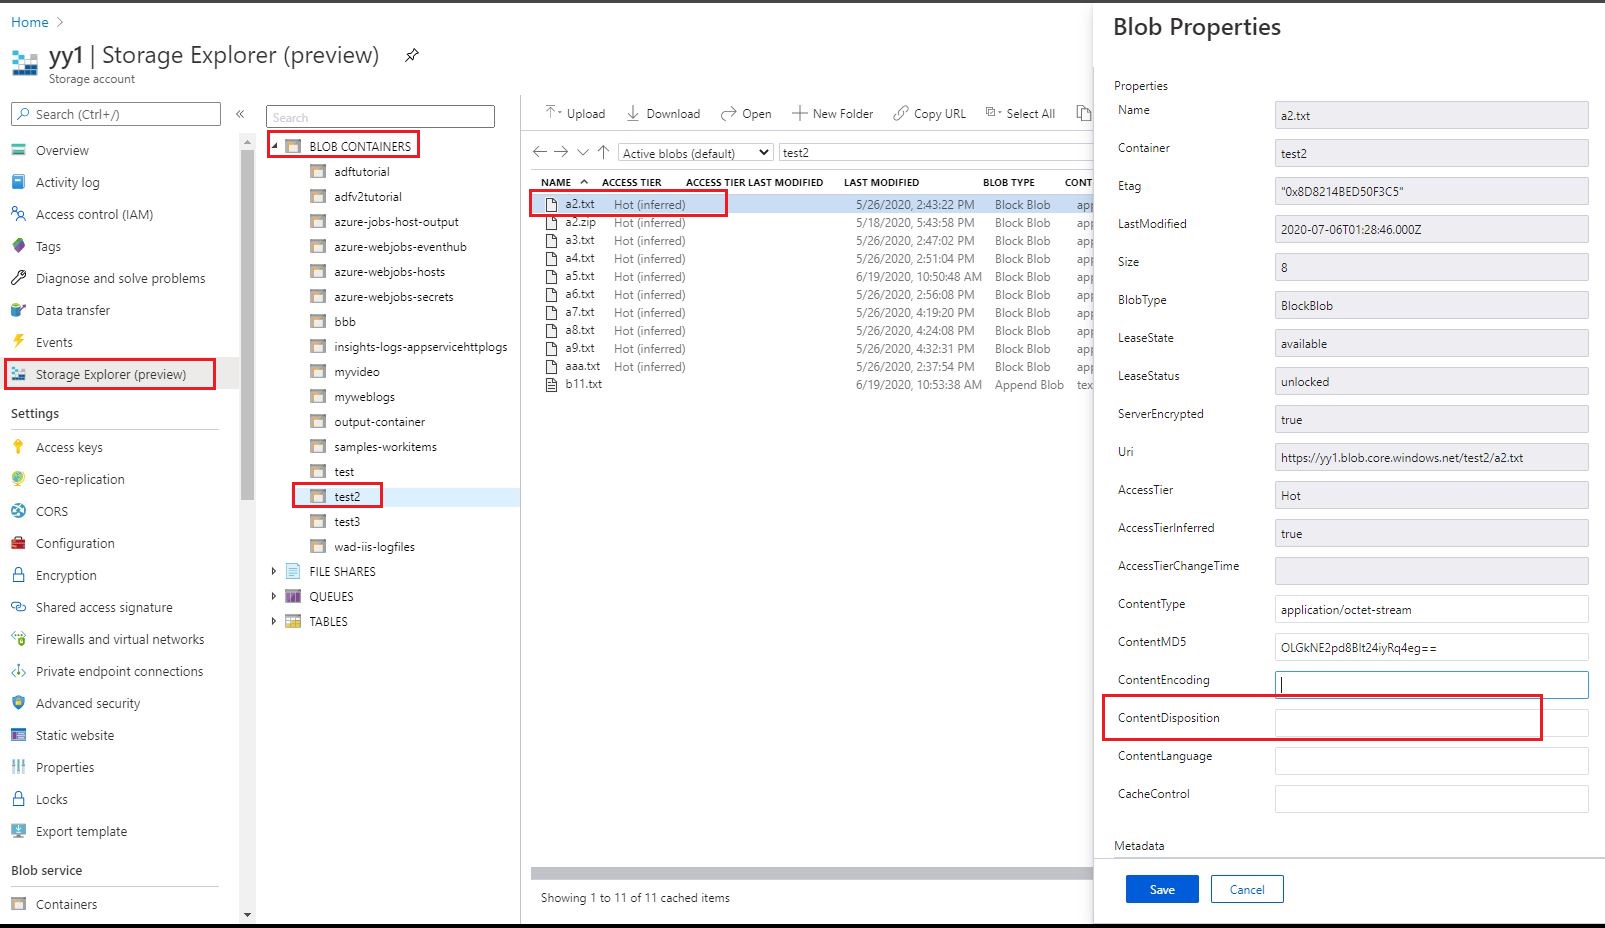The width and height of the screenshot is (1605, 928).
Task: Navigate back via the Home breadcrumb
Action: 29,21
